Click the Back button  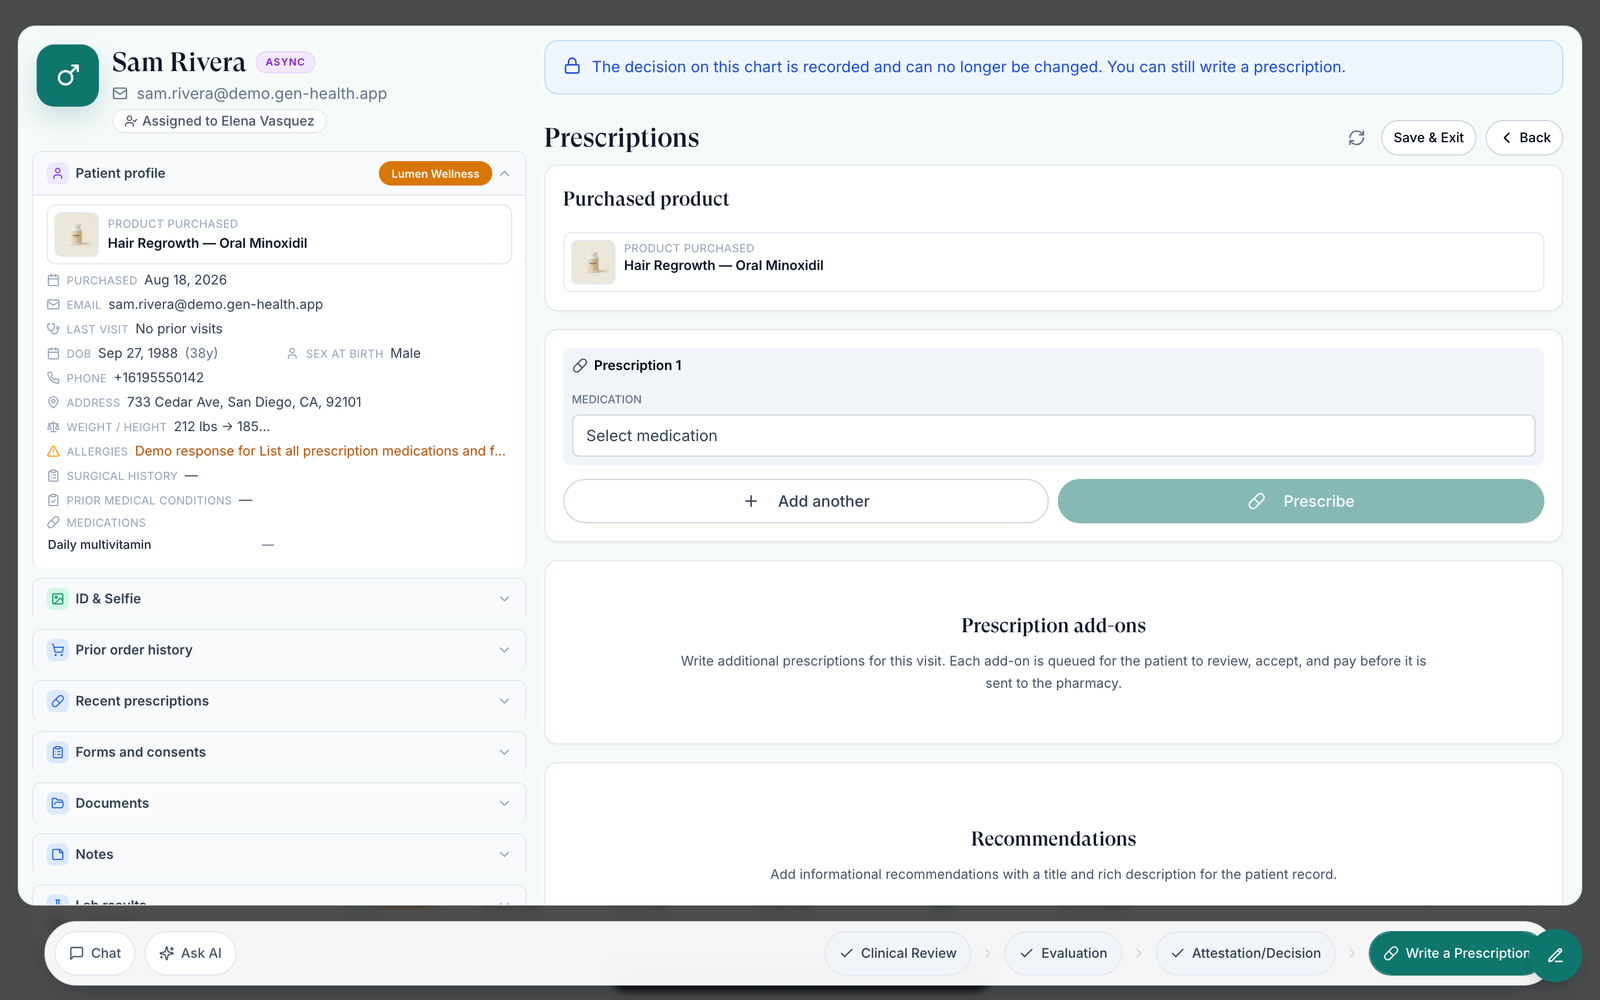[x=1524, y=138]
